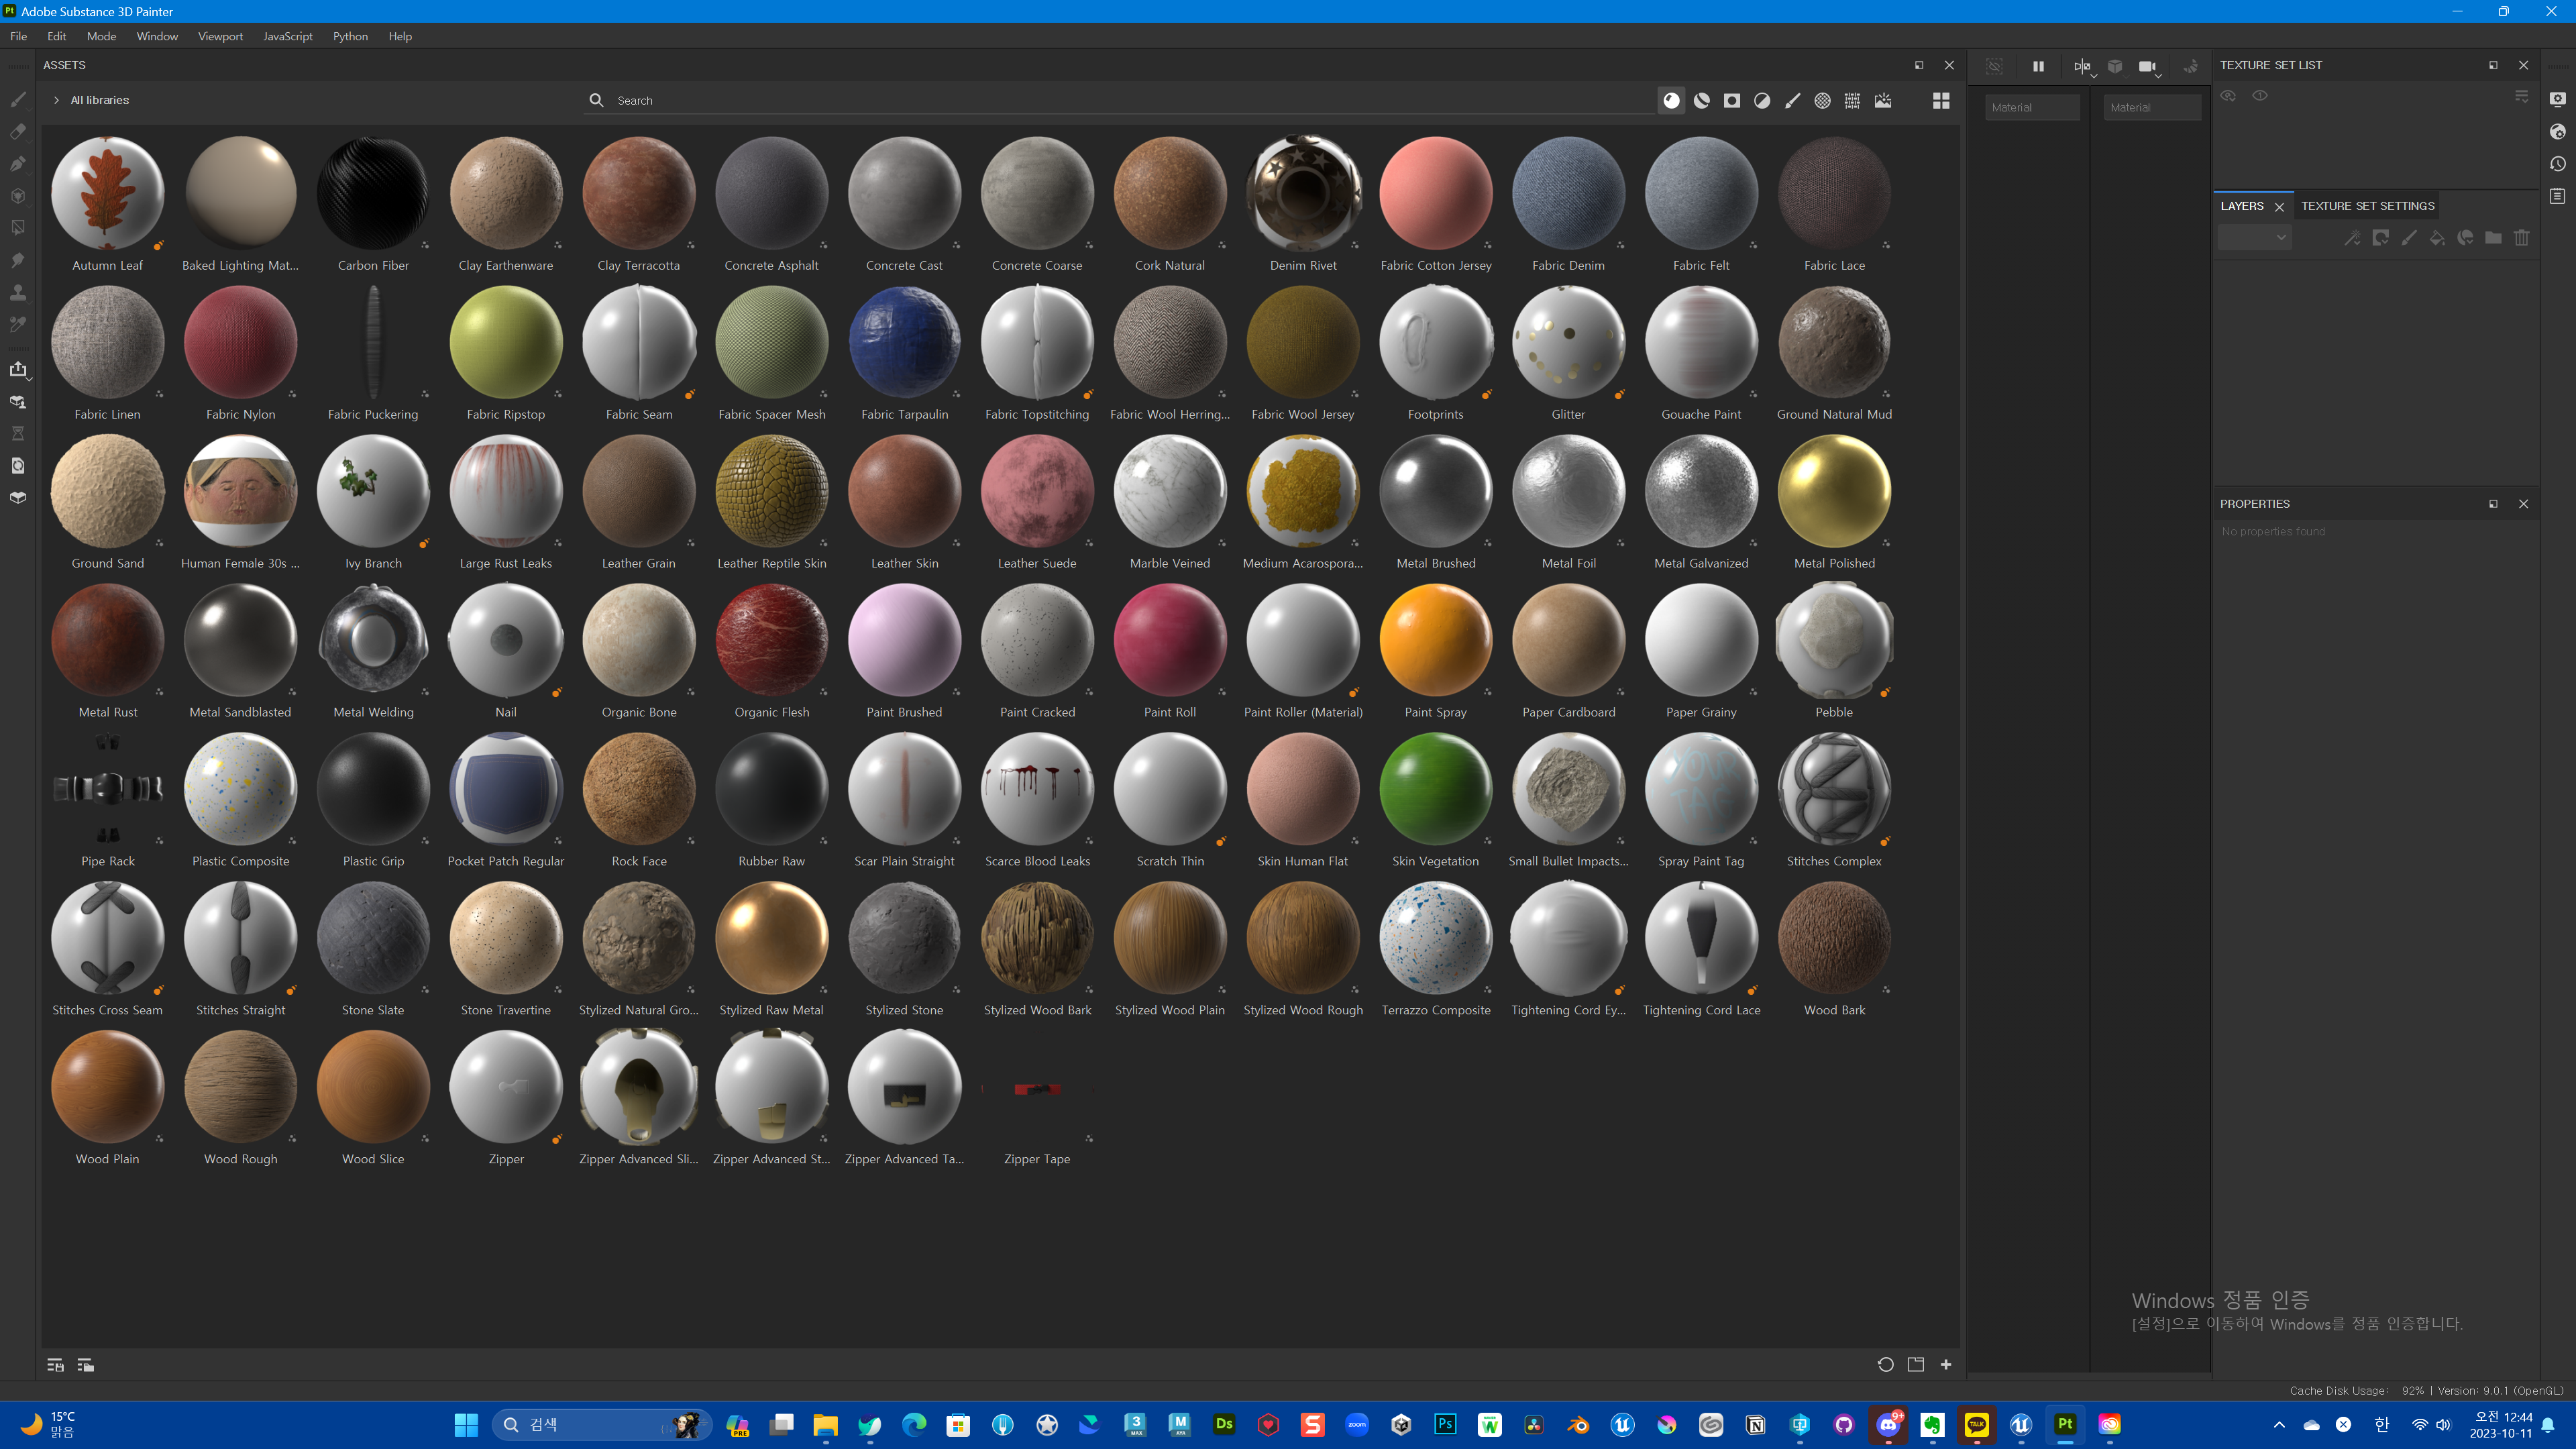Viewport: 2576px width, 1449px height.
Task: Select the Brushes asset filter icon
Action: click(1792, 101)
